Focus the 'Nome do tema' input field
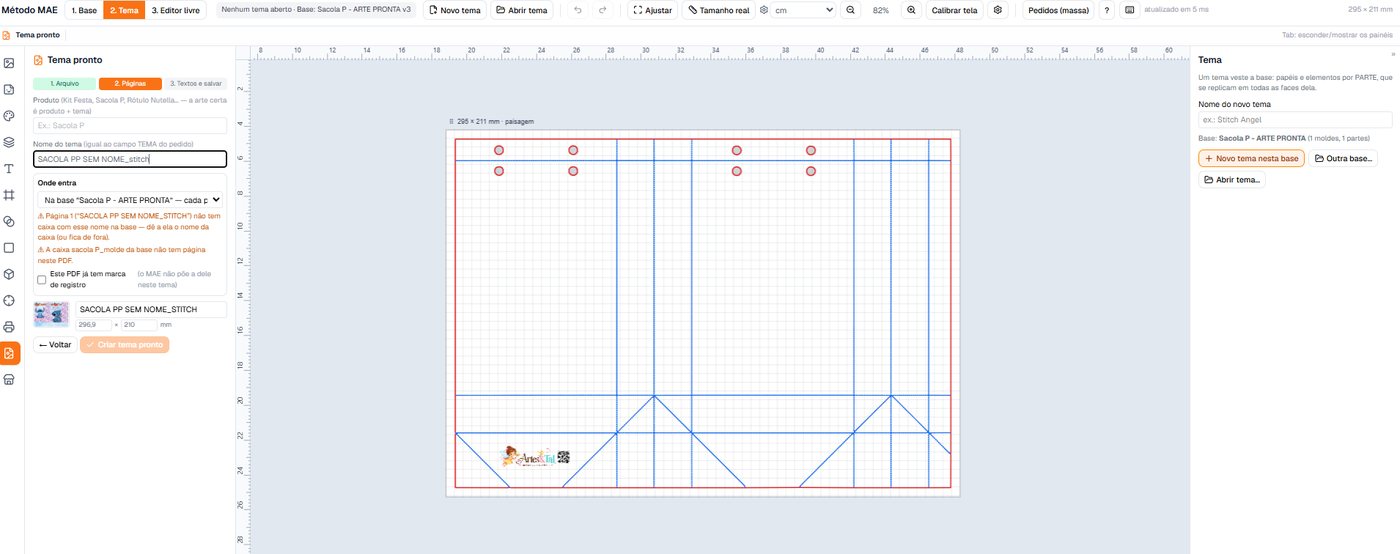Image resolution: width=1400 pixels, height=554 pixels. point(130,158)
